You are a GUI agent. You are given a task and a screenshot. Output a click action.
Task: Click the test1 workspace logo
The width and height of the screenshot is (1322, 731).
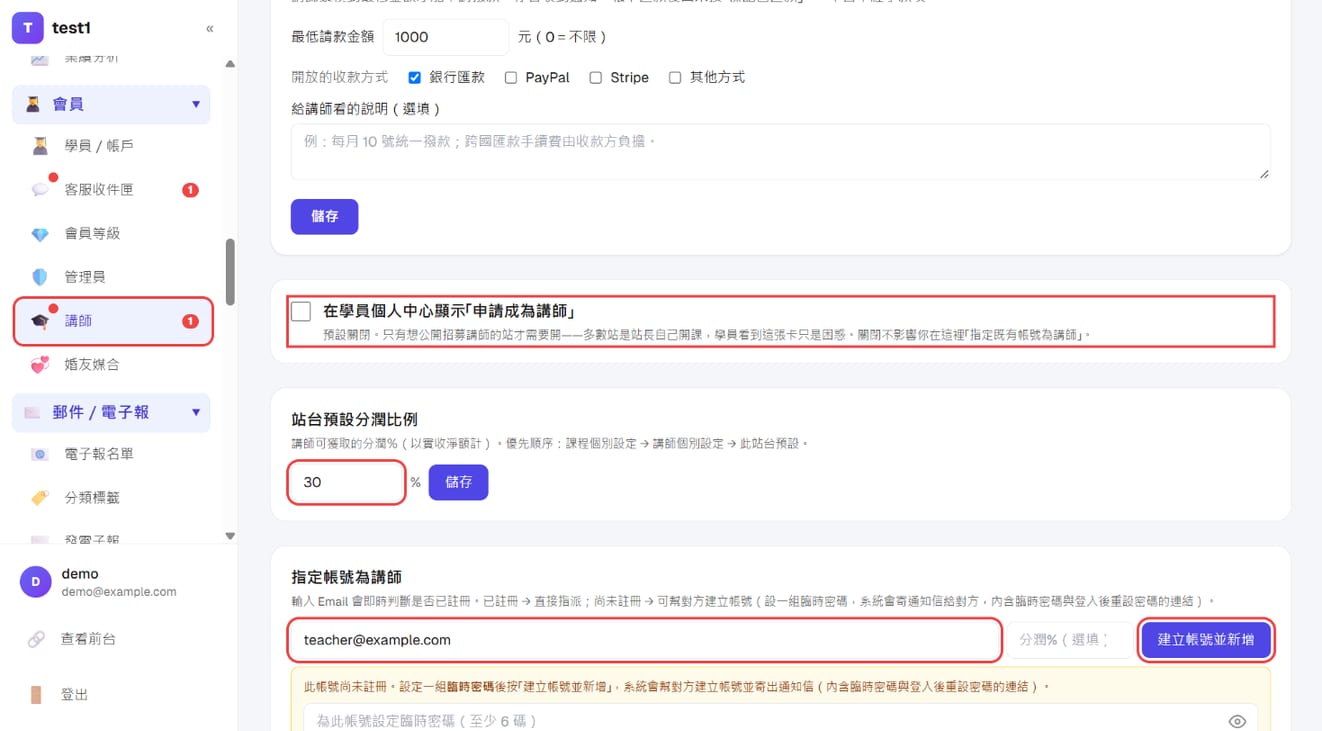pyautogui.click(x=27, y=28)
